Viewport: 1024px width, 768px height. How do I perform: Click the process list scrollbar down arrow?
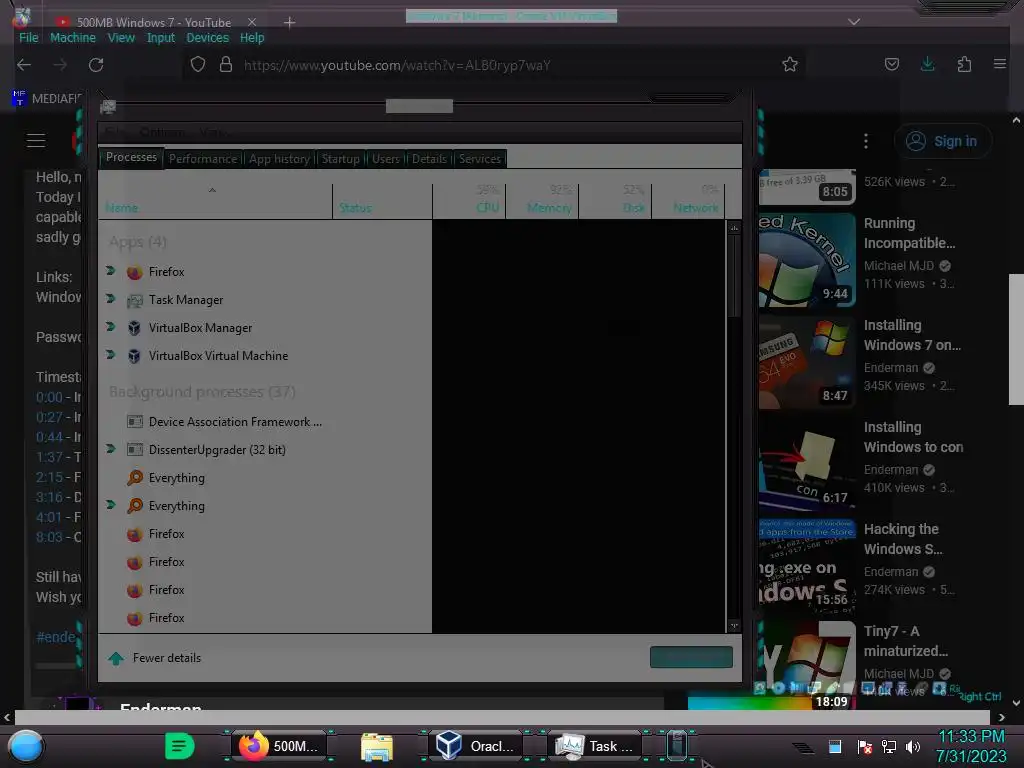click(734, 626)
